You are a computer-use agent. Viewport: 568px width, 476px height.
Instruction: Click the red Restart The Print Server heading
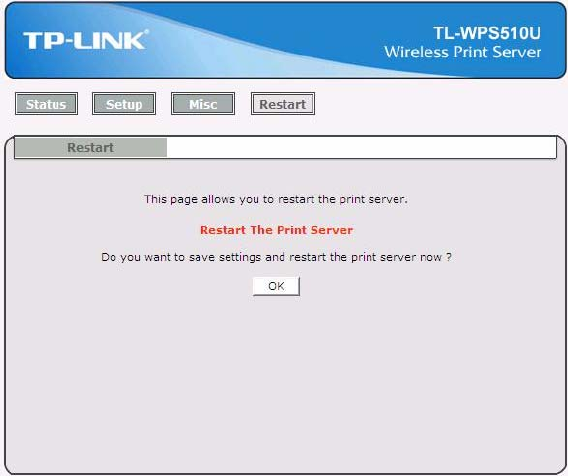click(276, 230)
